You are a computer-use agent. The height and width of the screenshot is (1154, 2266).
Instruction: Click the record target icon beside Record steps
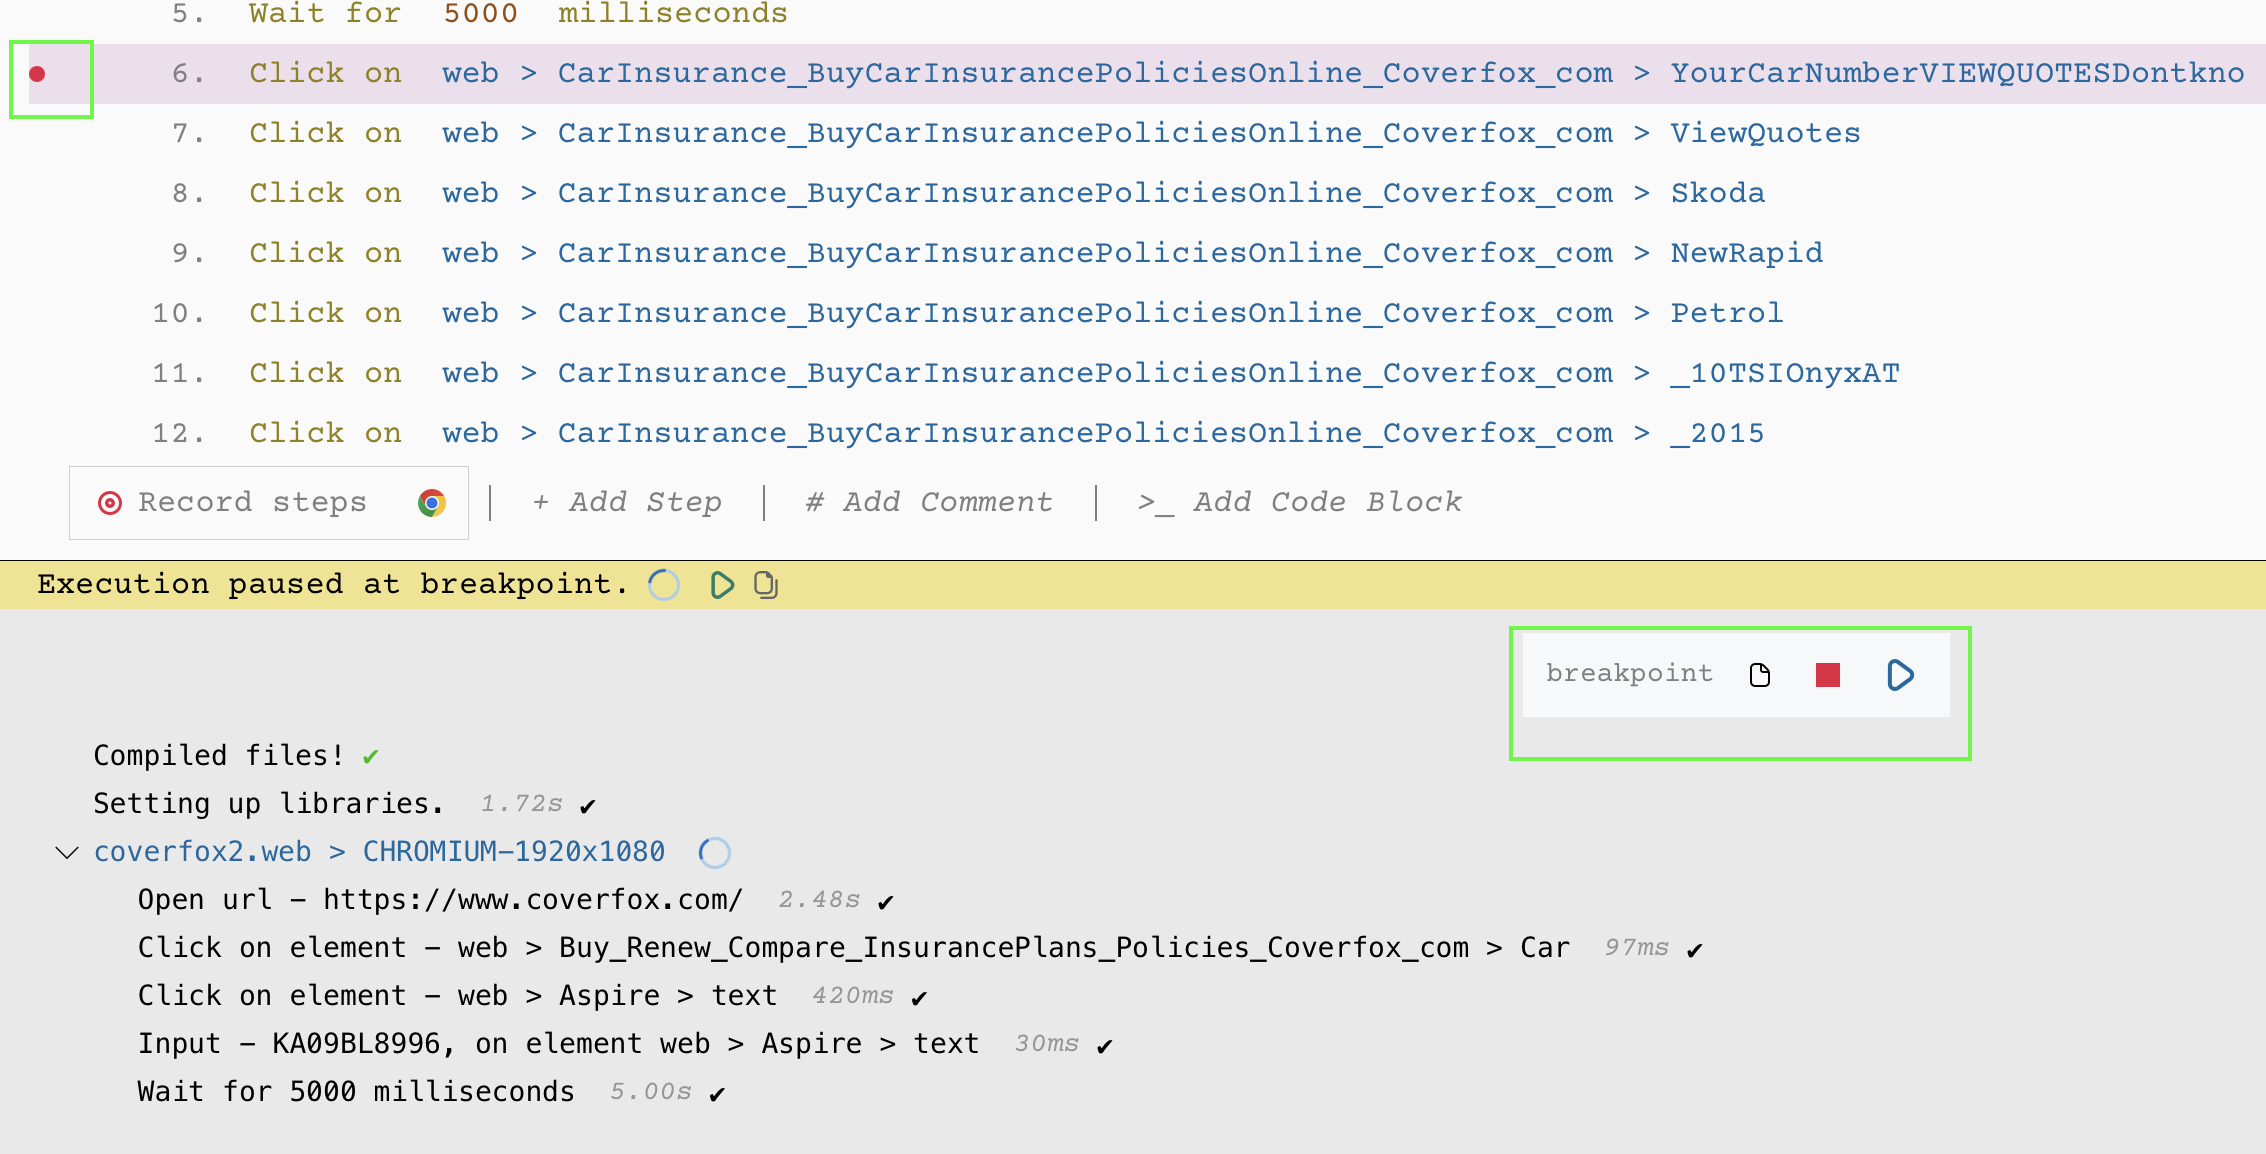[110, 502]
